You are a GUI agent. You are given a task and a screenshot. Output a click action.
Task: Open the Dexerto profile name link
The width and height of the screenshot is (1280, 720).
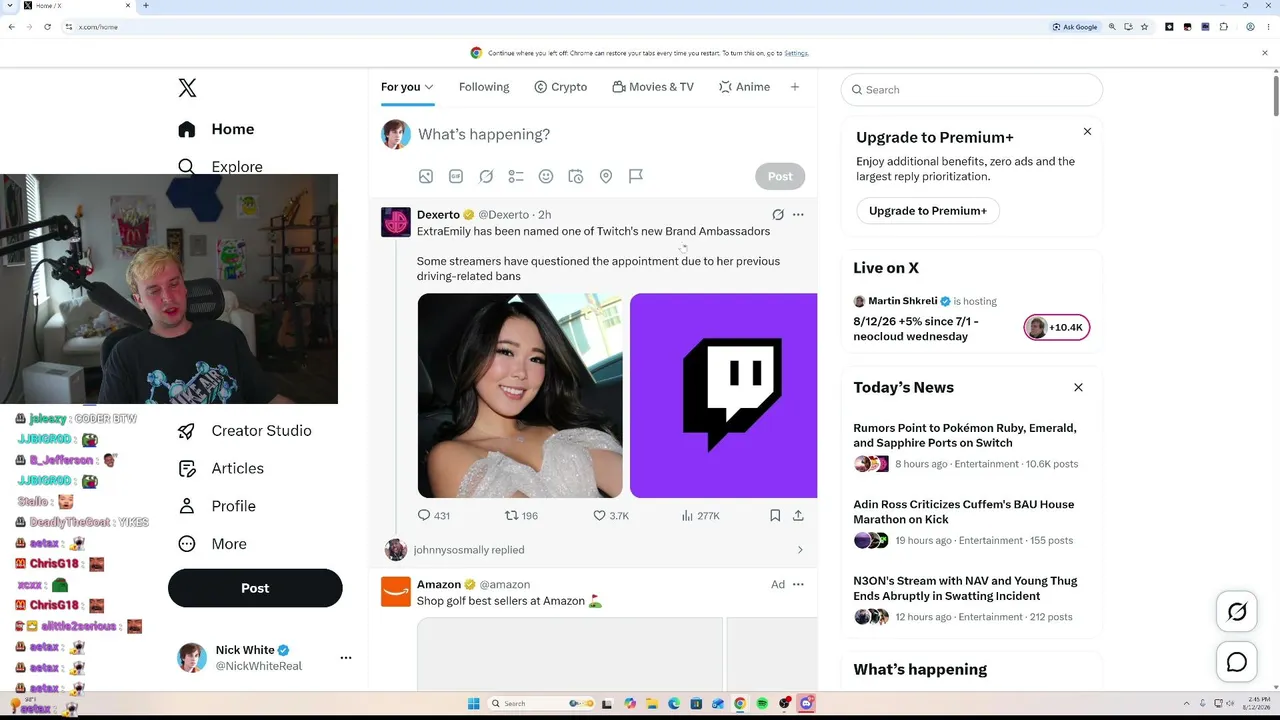[x=438, y=215]
